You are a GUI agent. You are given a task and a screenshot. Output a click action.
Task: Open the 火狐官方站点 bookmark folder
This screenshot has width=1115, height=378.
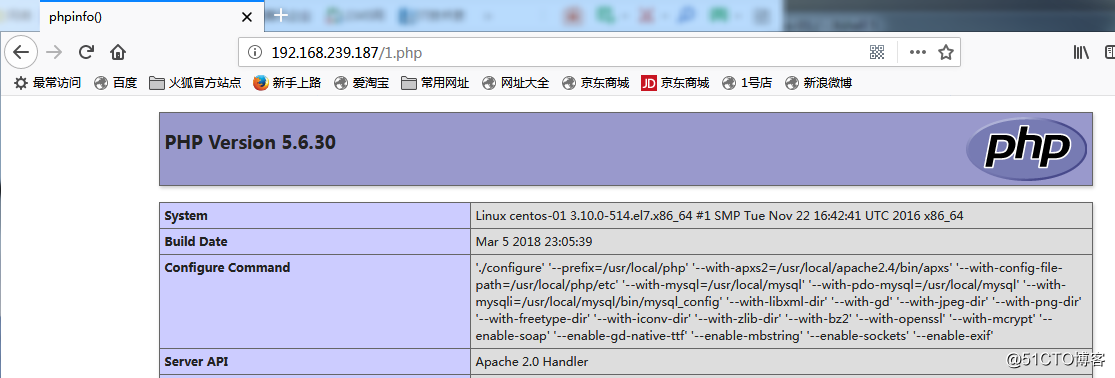195,83
